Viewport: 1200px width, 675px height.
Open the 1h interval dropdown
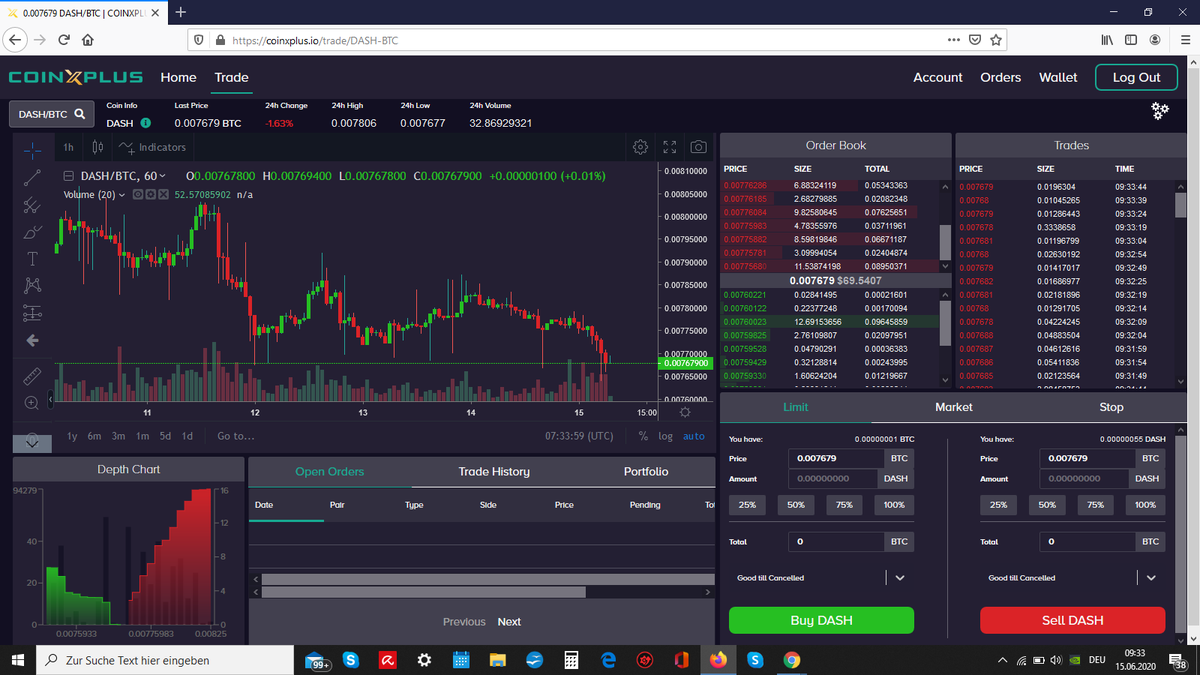68,147
